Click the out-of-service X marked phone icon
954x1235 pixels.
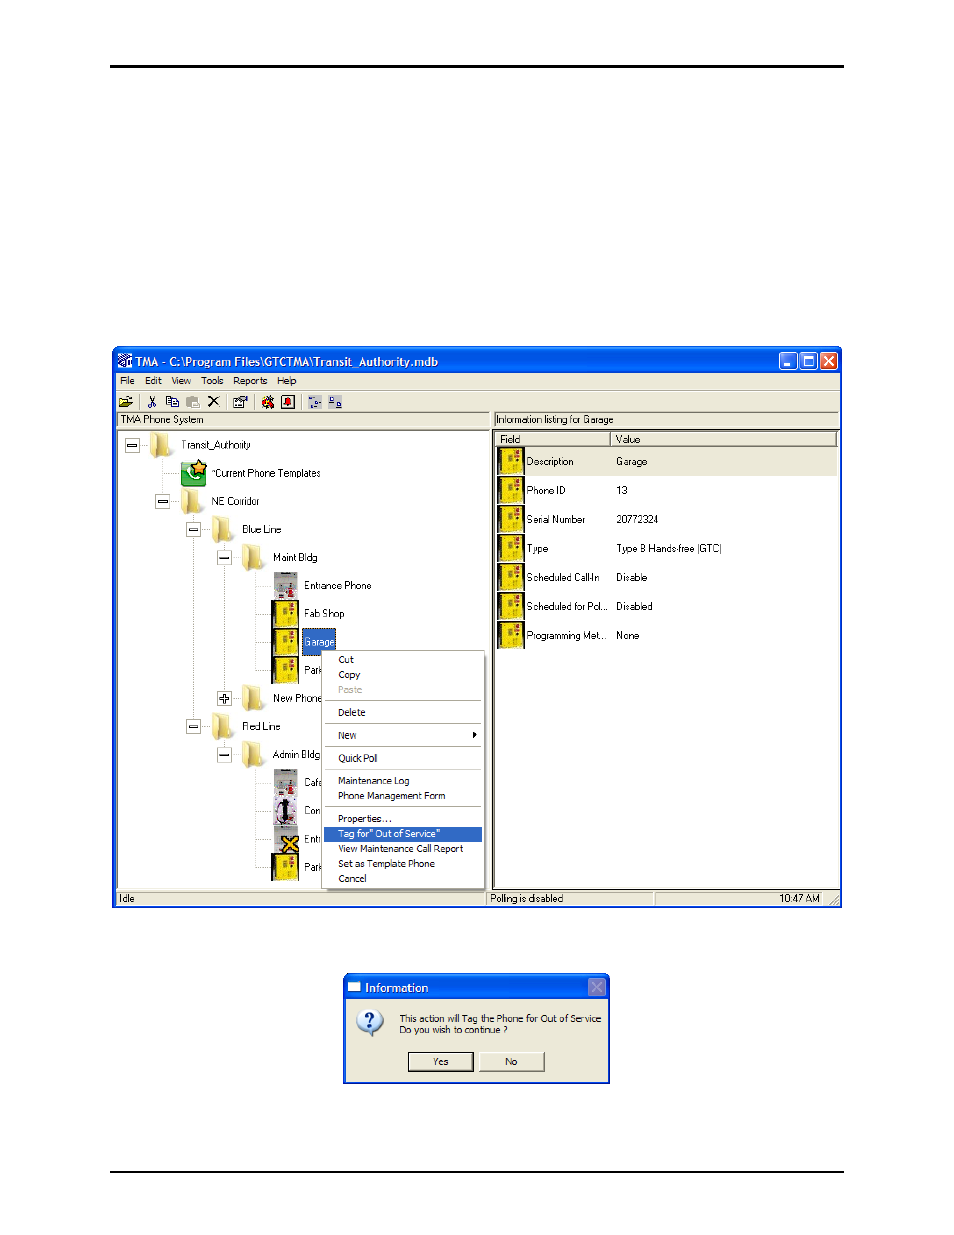[286, 839]
